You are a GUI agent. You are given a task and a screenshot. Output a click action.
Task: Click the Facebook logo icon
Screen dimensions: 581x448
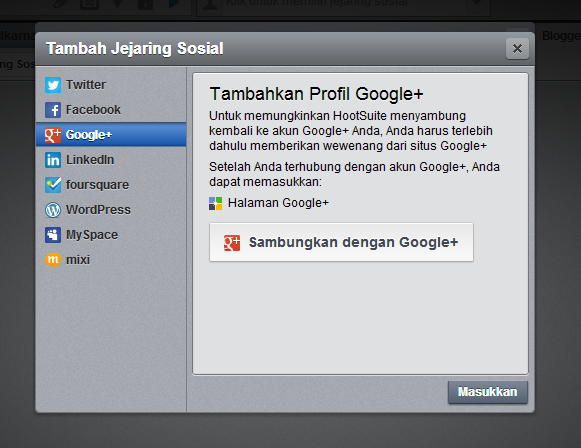(x=53, y=110)
